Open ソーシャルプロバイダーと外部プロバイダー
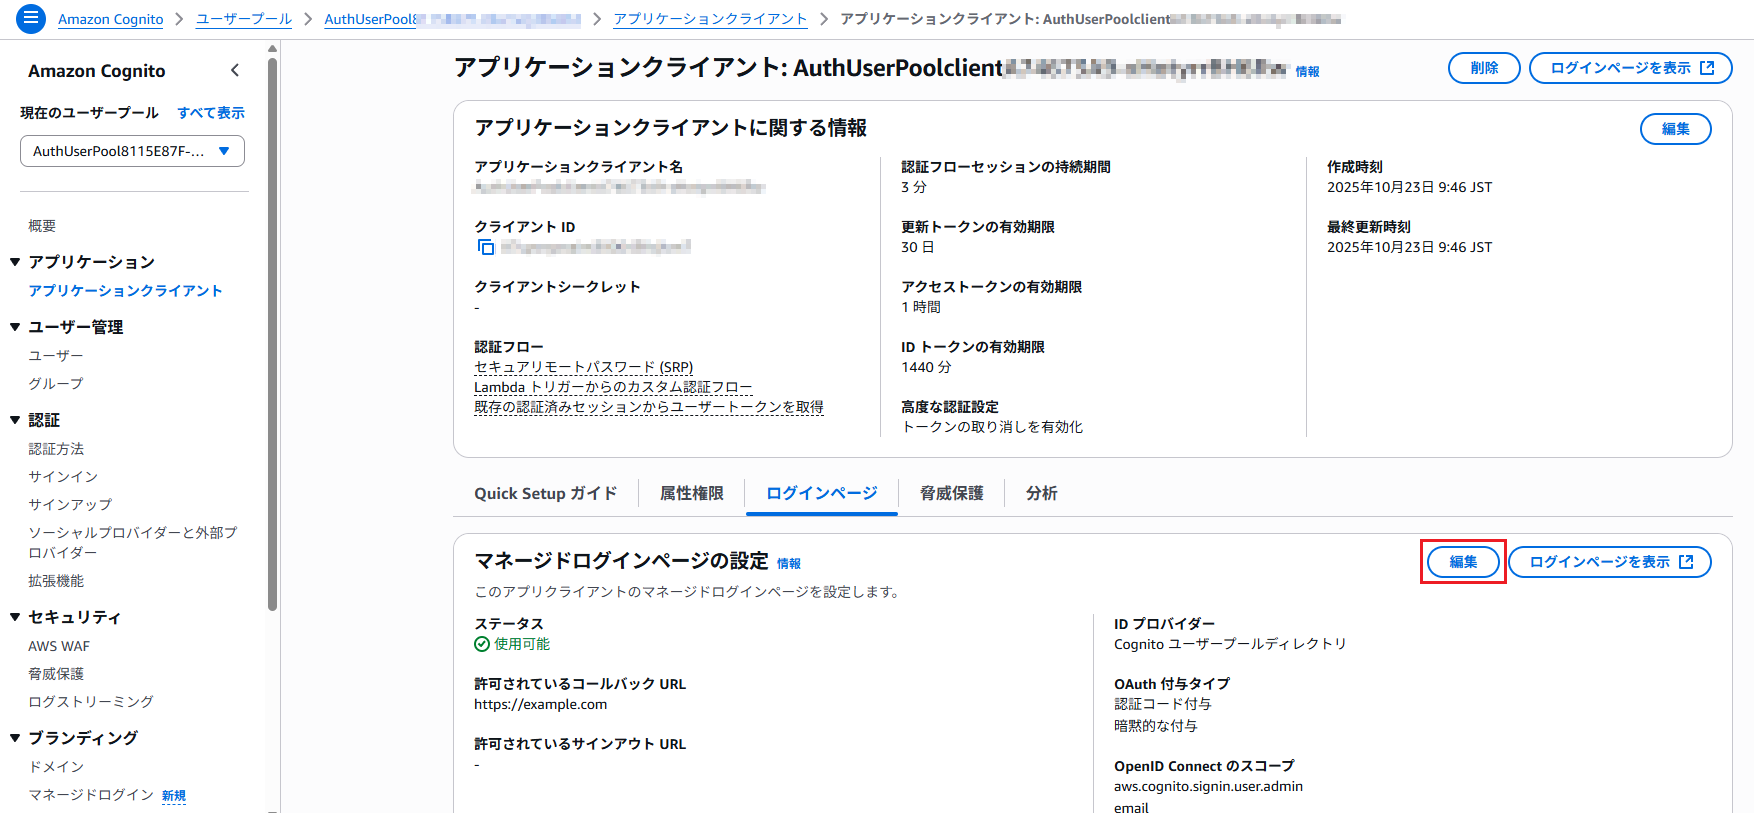1754x813 pixels. pyautogui.click(x=133, y=543)
